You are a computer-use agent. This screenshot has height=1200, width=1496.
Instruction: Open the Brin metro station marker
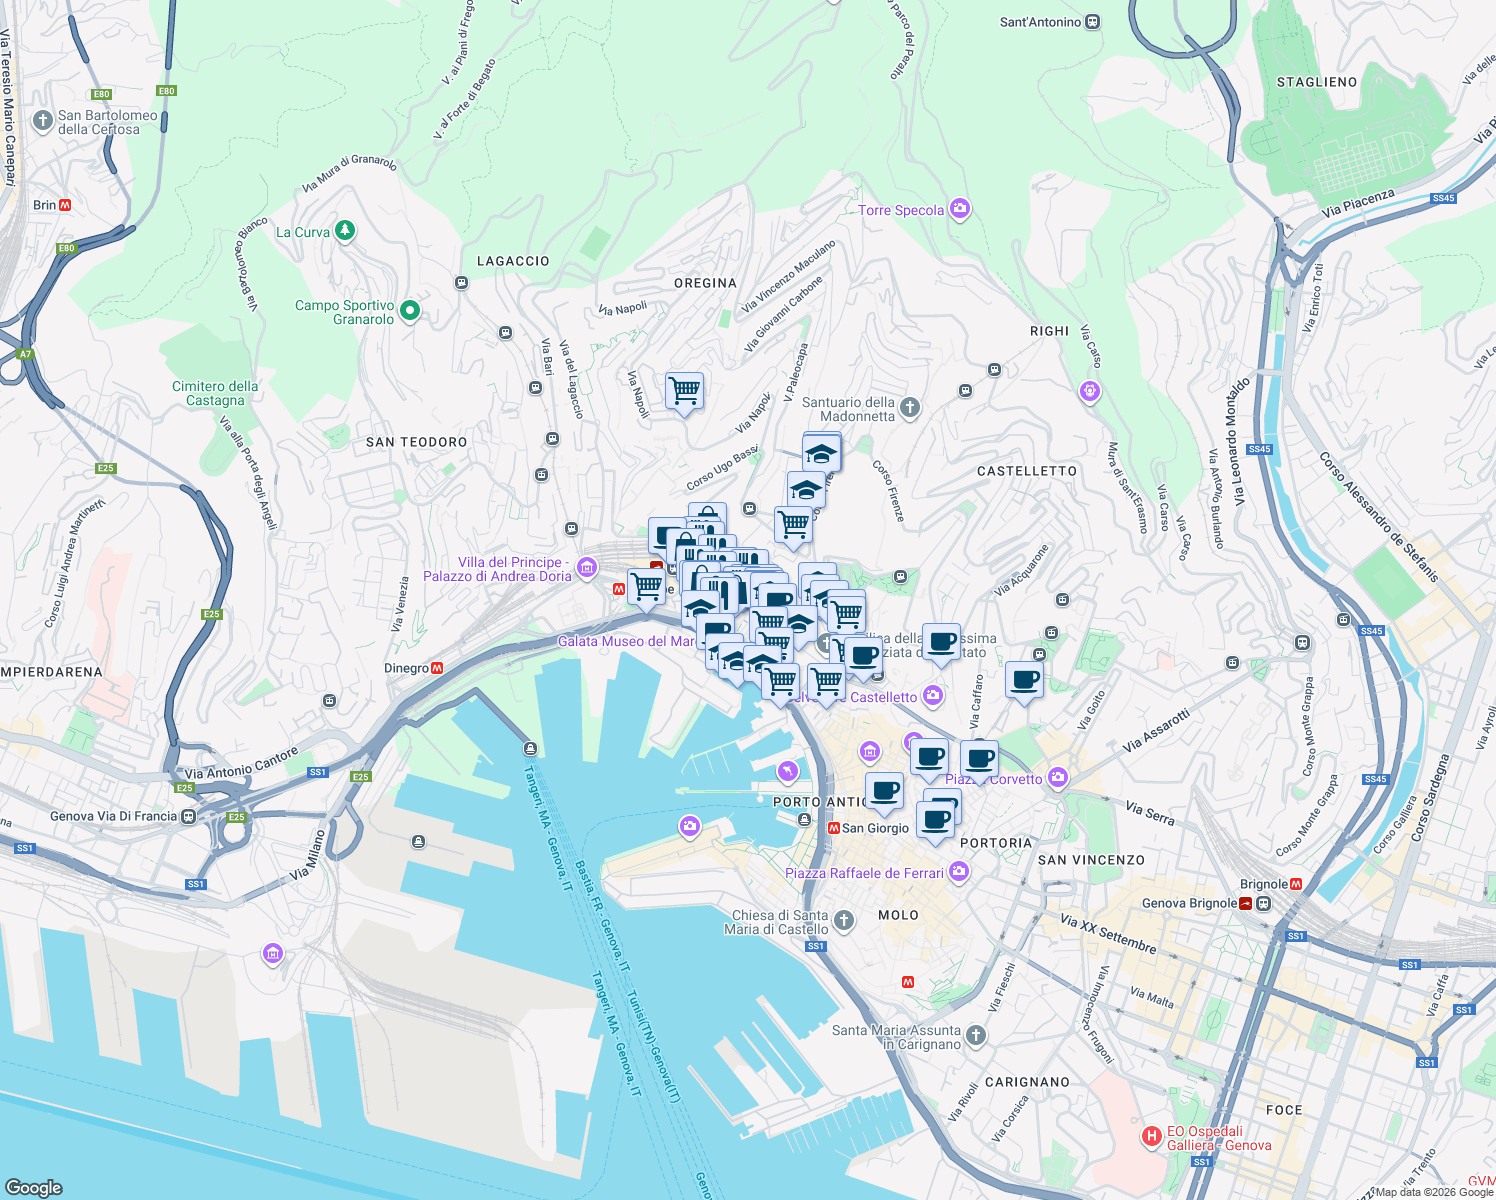coord(64,203)
